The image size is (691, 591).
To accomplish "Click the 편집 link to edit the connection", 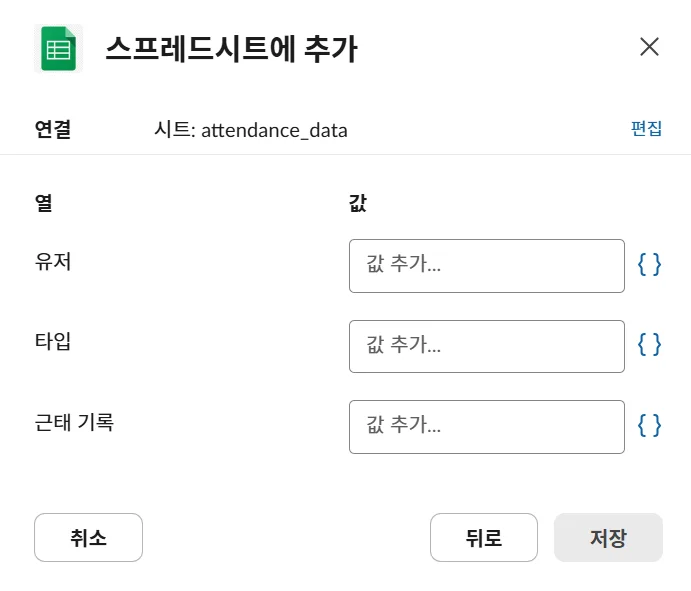I will point(646,129).
